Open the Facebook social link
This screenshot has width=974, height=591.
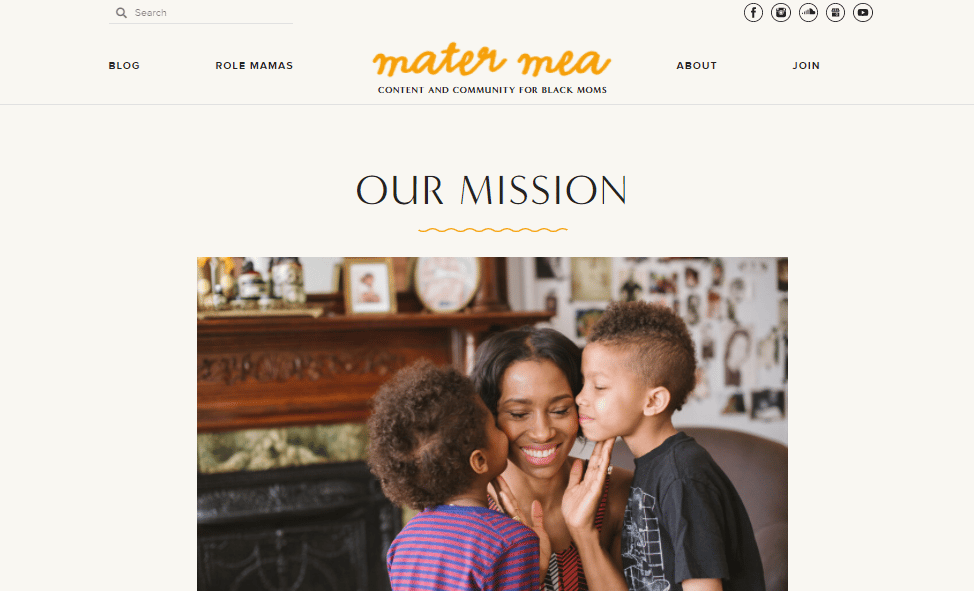point(753,12)
